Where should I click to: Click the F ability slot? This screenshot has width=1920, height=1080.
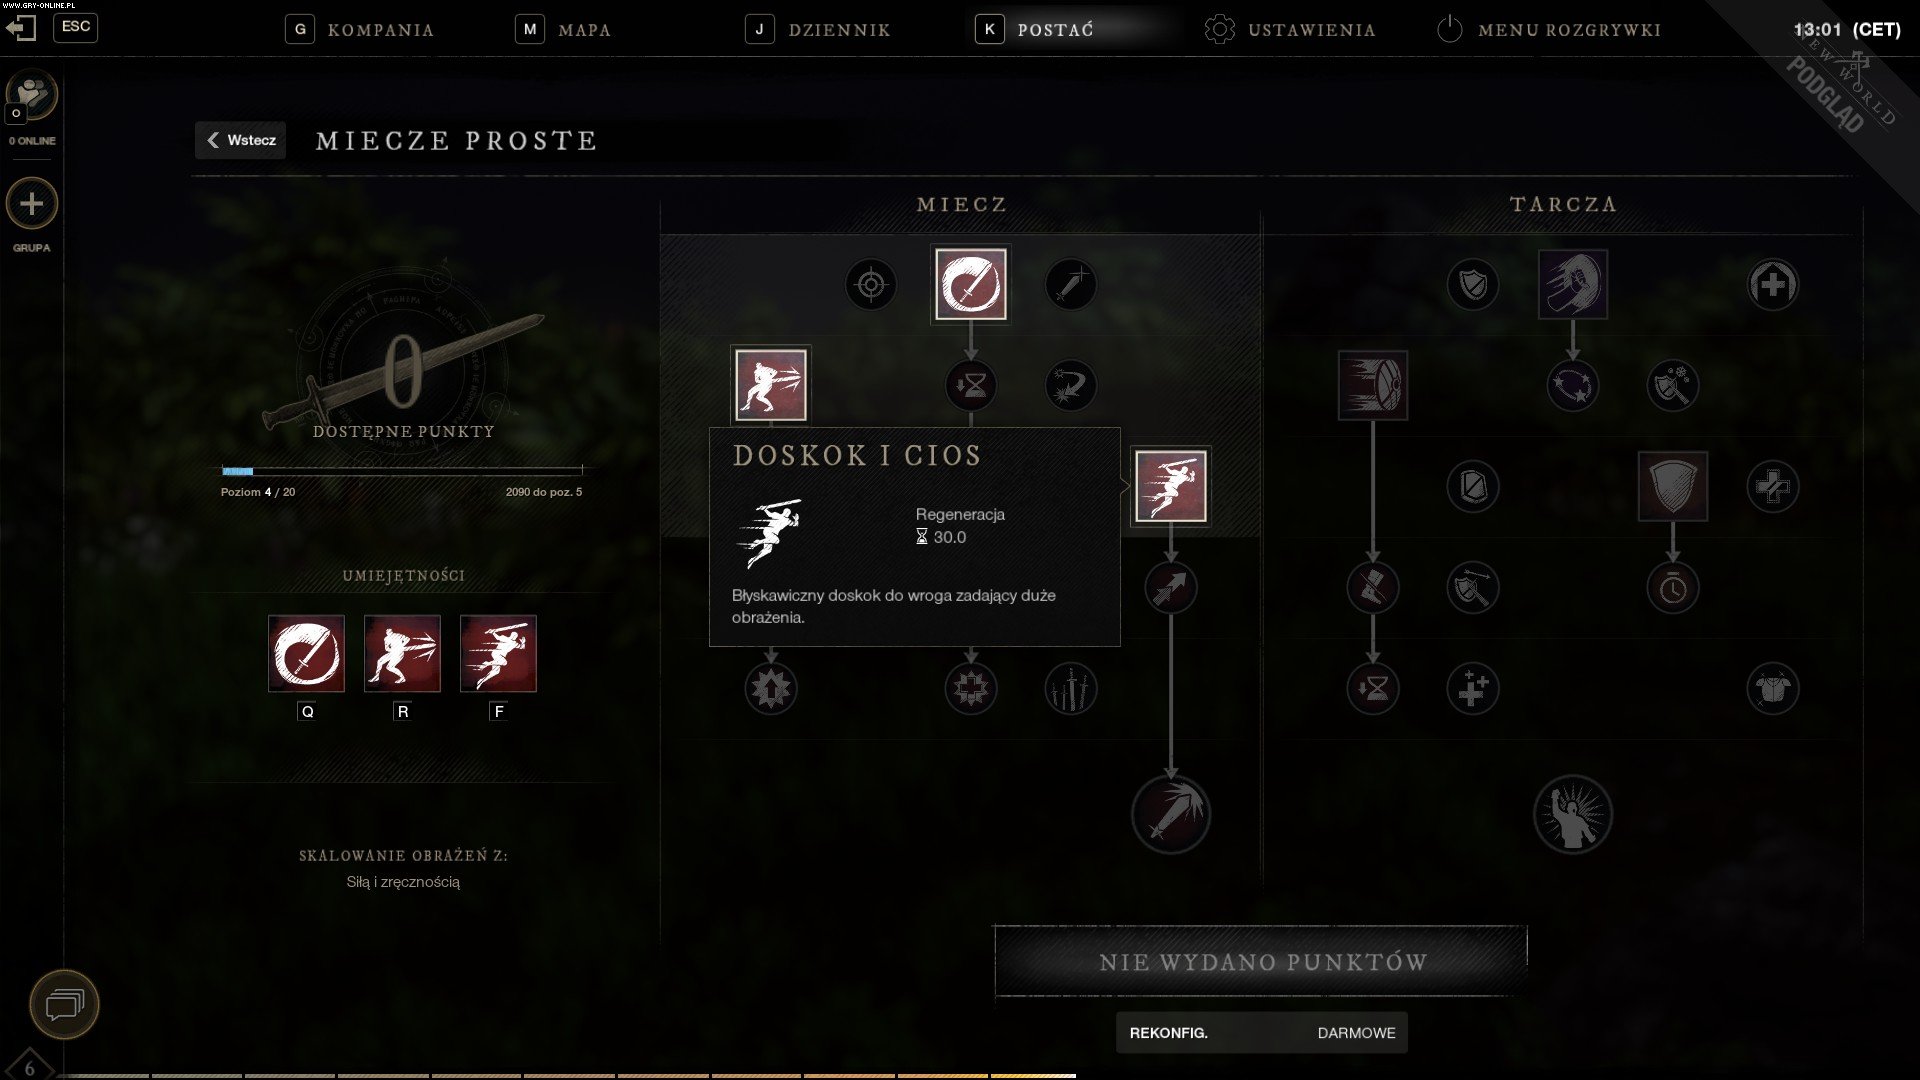click(x=498, y=654)
